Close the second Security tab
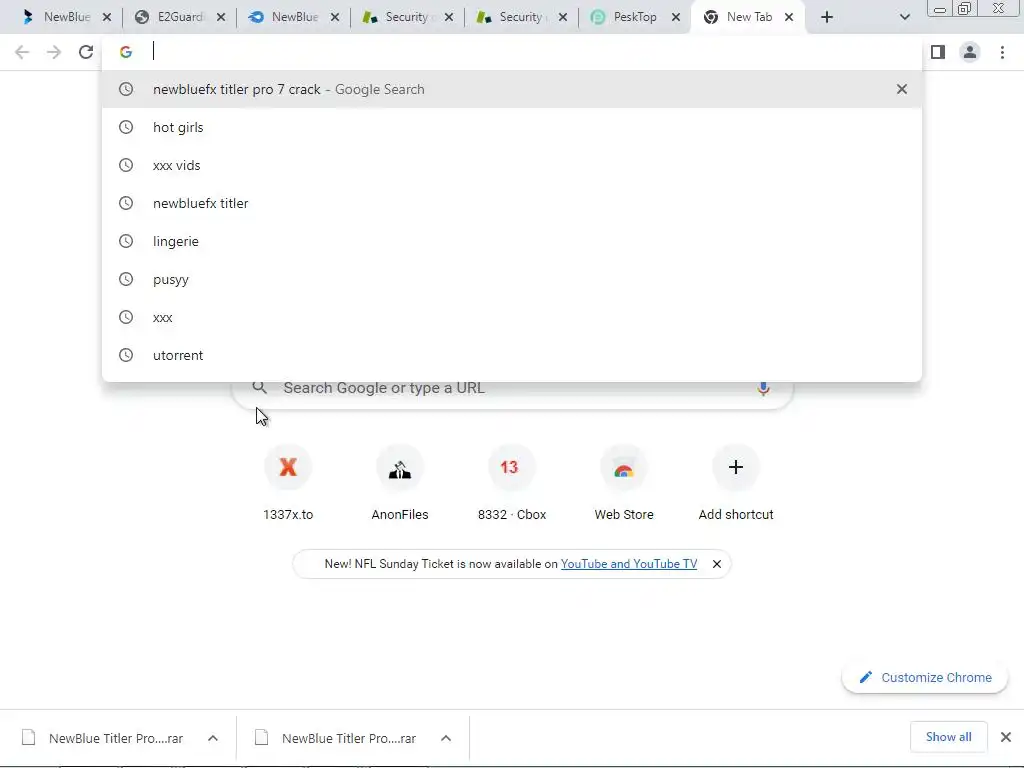The height and width of the screenshot is (768, 1024). coord(563,17)
